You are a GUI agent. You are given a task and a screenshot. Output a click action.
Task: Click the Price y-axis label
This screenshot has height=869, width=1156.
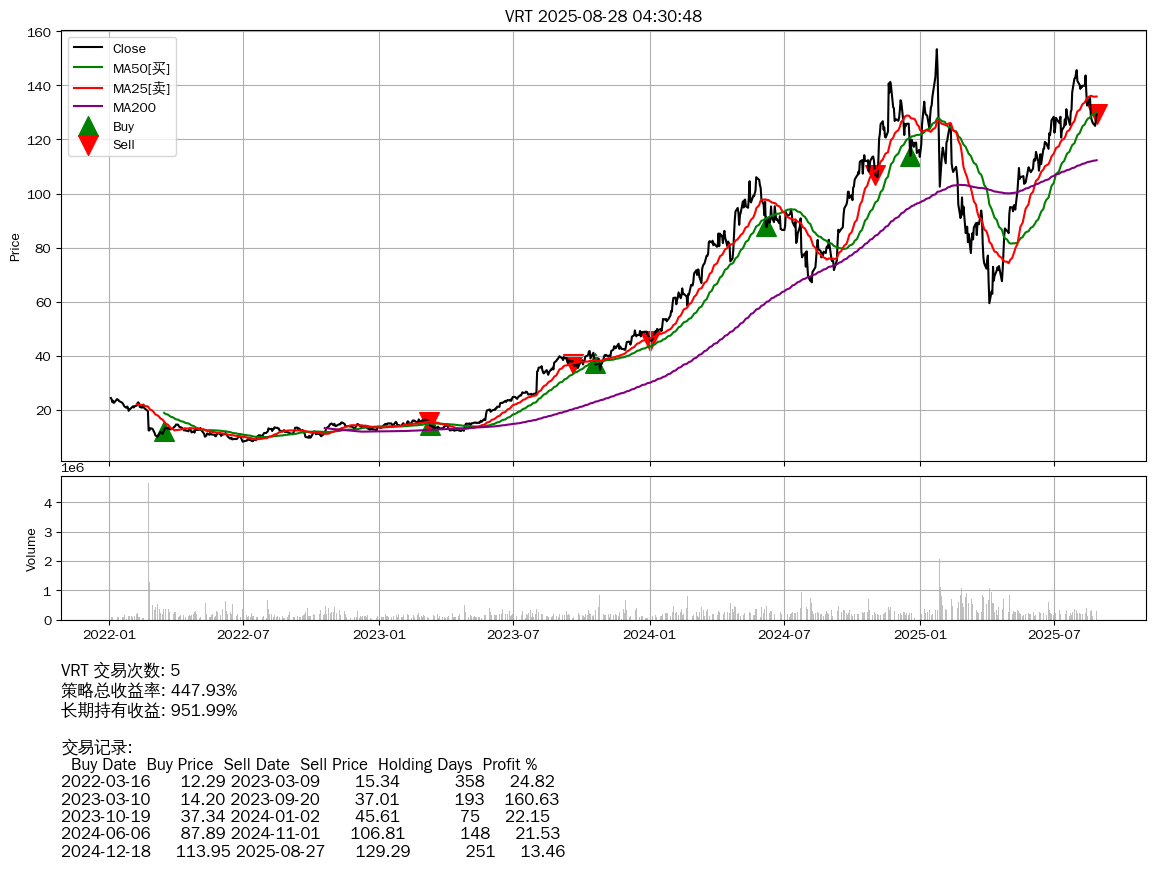pyautogui.click(x=15, y=247)
